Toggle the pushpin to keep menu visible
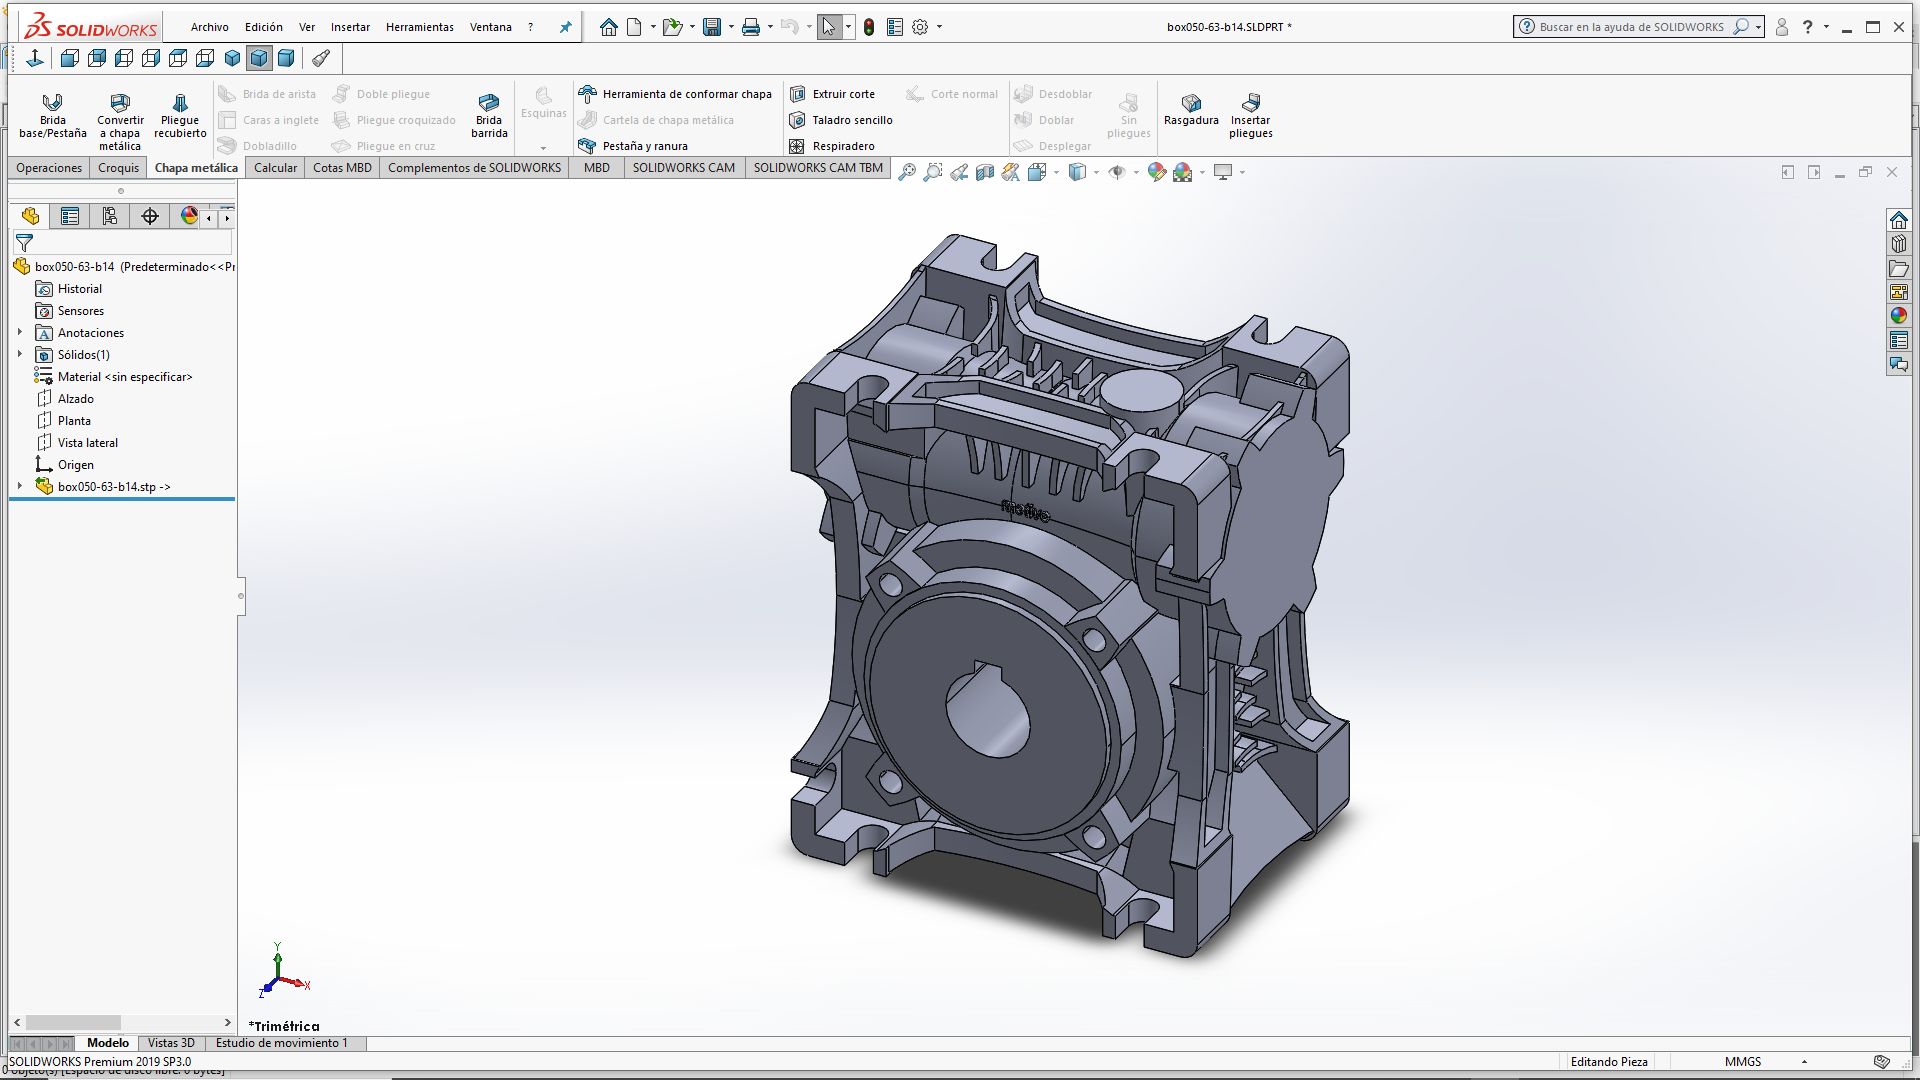 [x=565, y=27]
